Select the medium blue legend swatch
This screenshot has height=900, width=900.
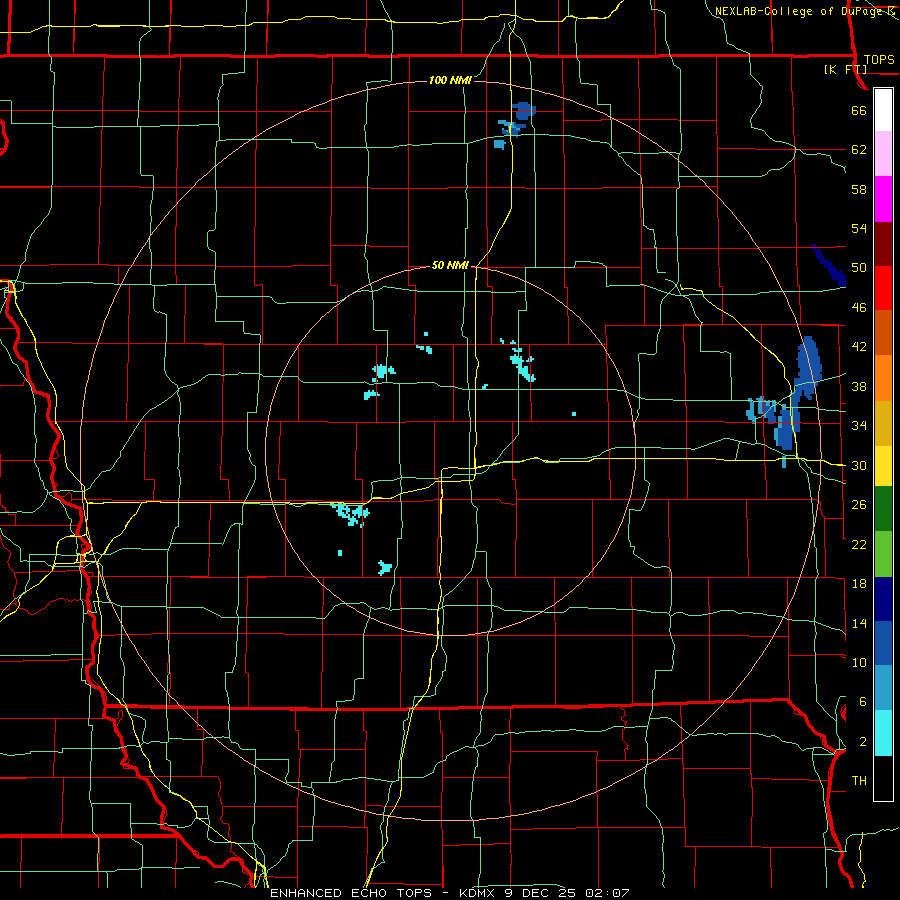(x=883, y=643)
